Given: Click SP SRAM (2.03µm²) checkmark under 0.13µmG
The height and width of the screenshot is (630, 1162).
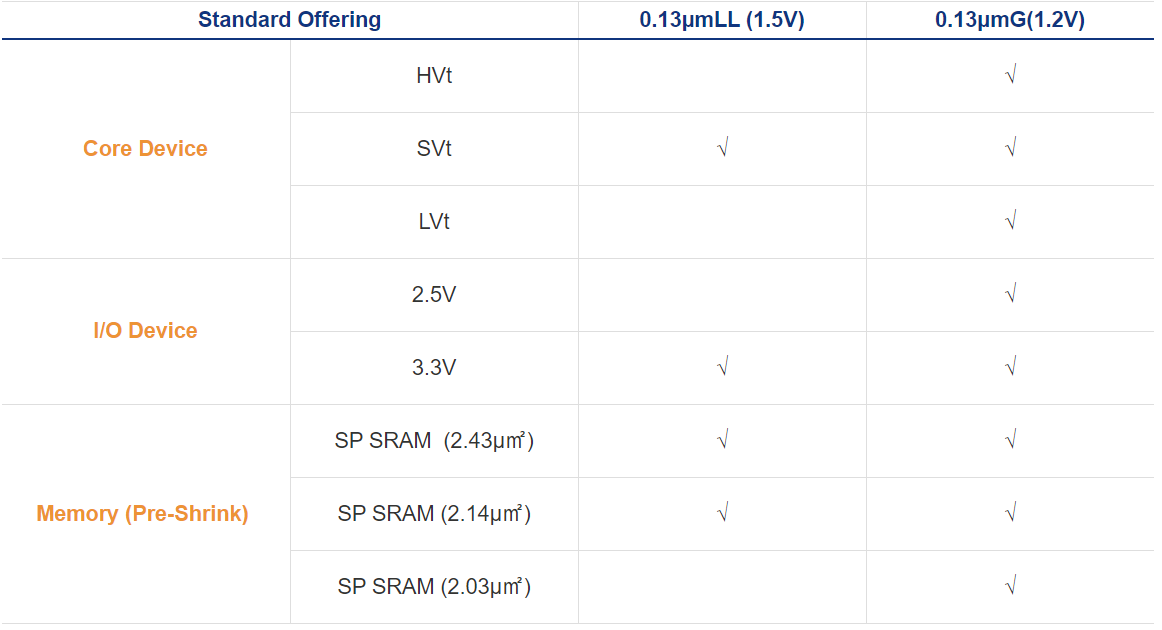Looking at the screenshot, I should (x=1010, y=587).
